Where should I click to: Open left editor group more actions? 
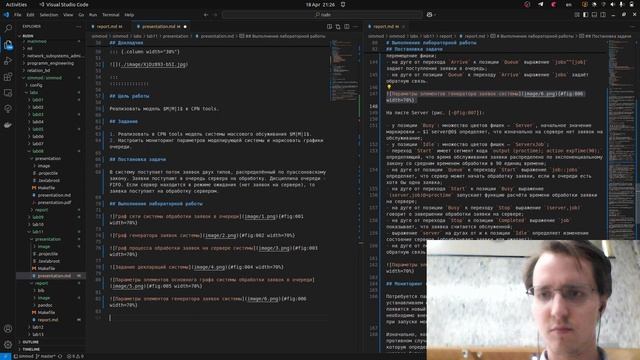(x=356, y=27)
